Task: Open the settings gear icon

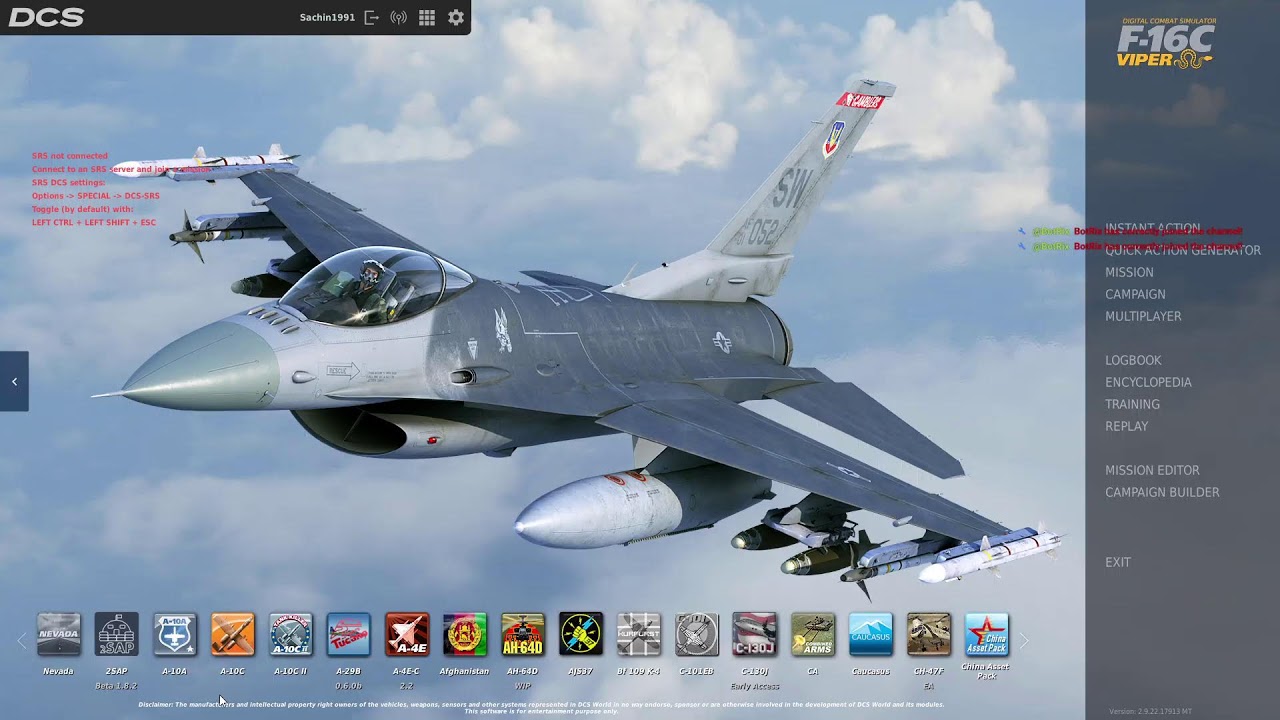Action: [456, 17]
